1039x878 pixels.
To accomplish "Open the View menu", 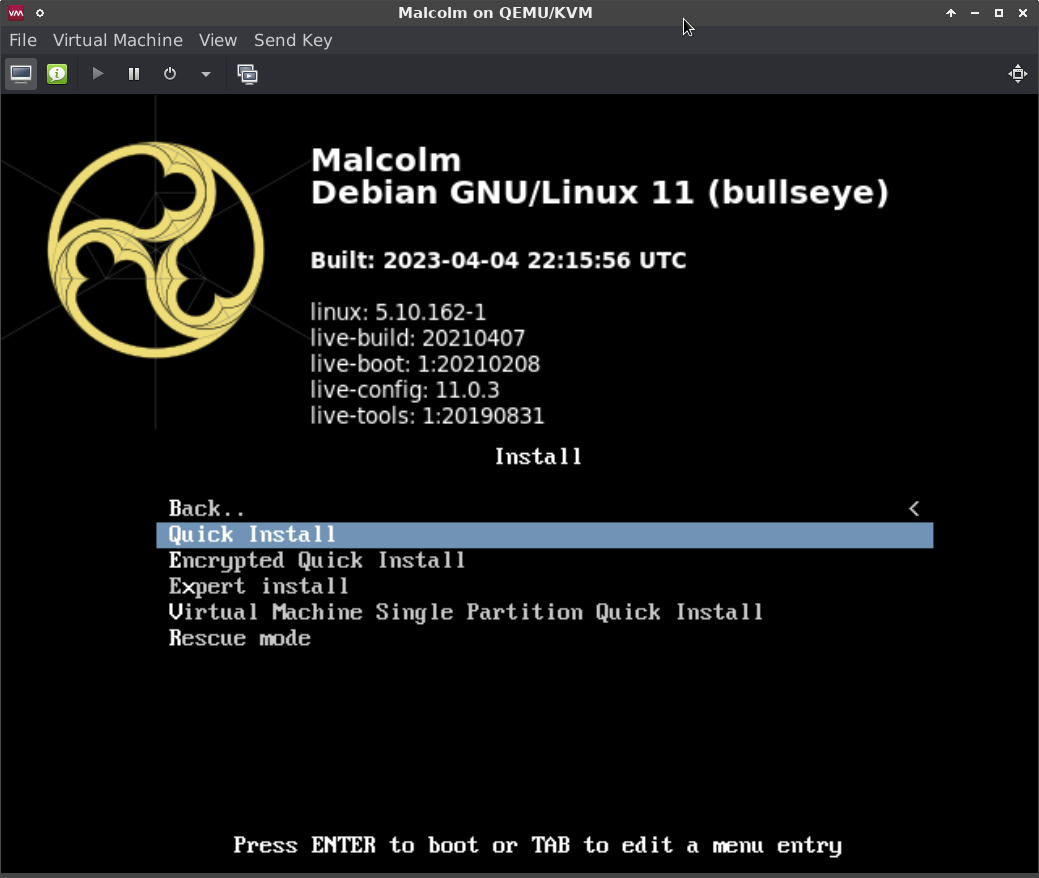I will [218, 40].
